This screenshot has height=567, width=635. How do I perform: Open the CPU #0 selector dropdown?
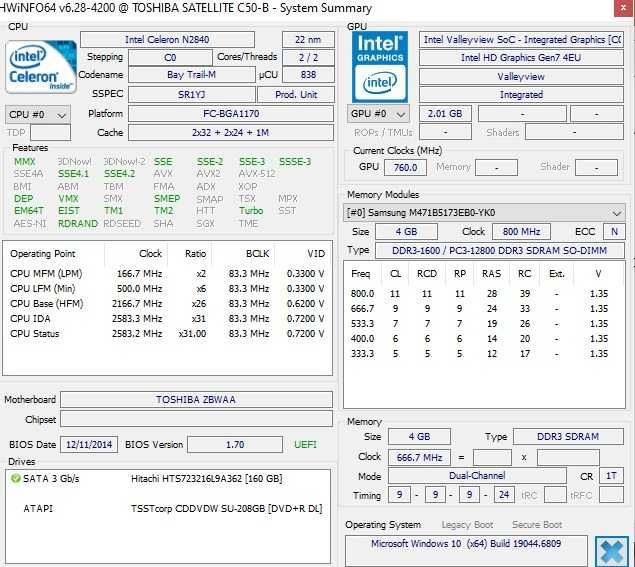(x=38, y=115)
